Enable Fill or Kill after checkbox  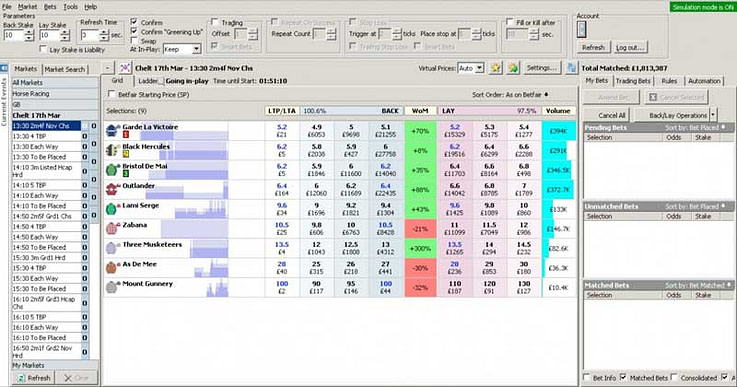(510, 22)
